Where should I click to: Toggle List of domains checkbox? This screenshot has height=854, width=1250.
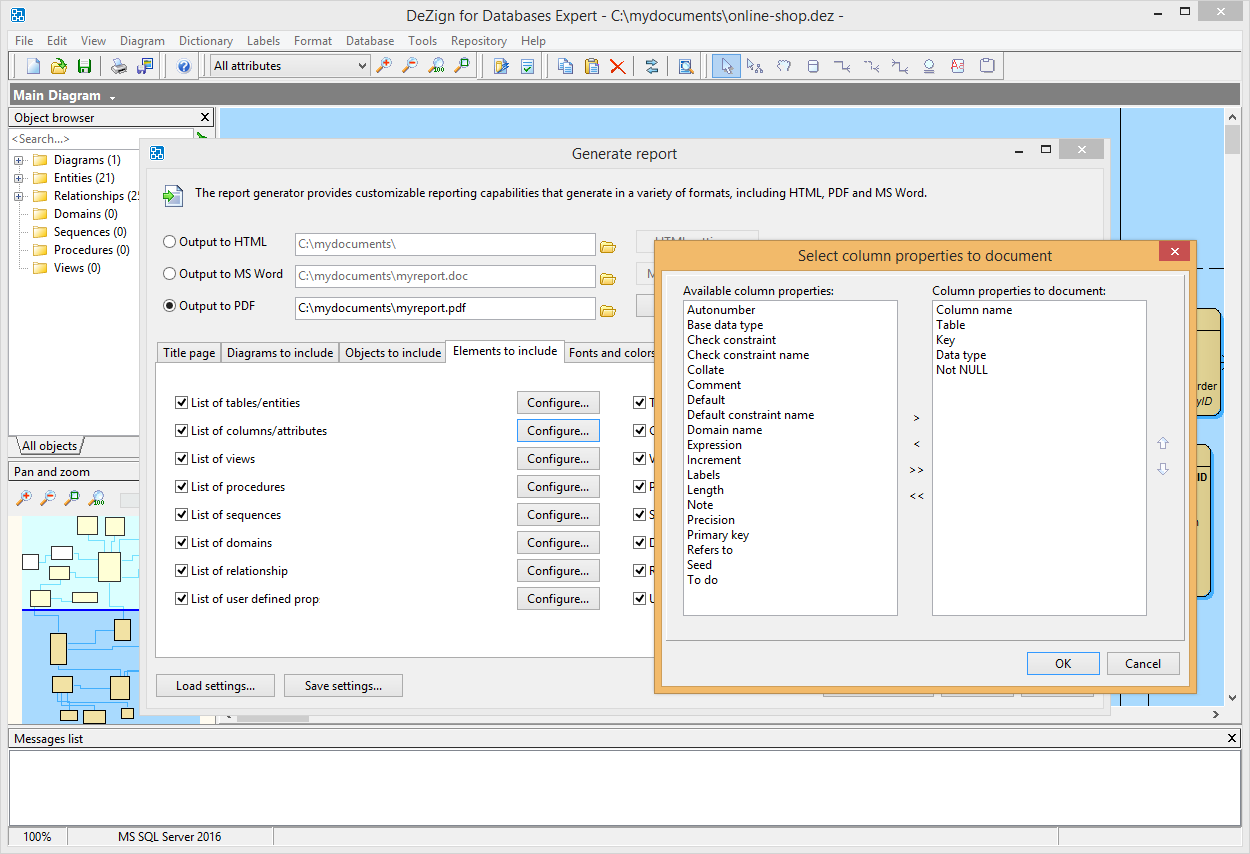pyautogui.click(x=181, y=543)
